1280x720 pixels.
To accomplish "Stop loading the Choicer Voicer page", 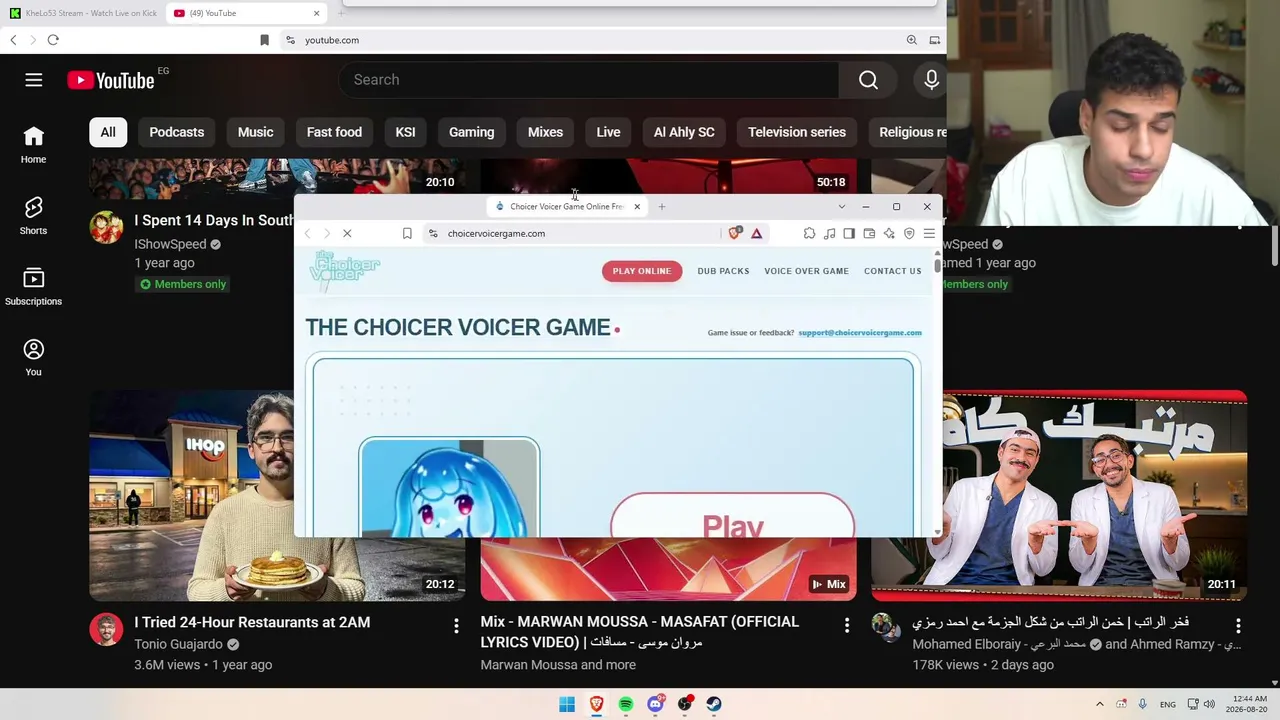I will (347, 233).
